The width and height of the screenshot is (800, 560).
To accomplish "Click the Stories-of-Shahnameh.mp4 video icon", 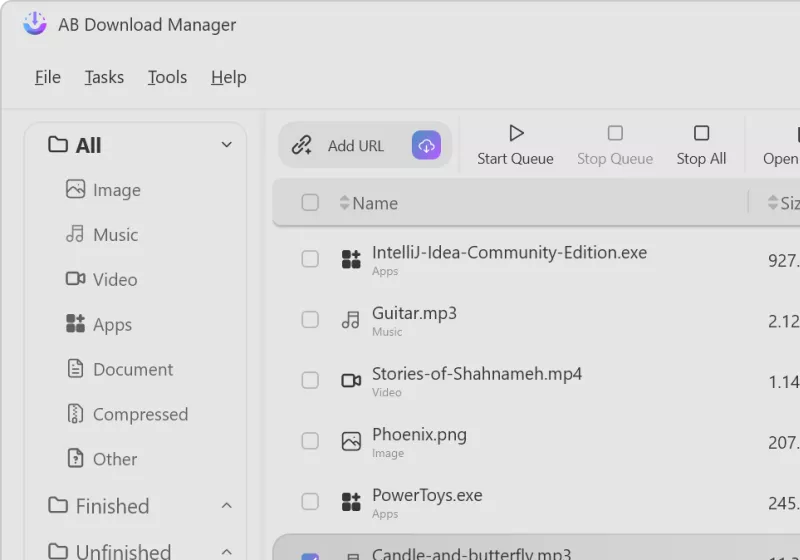I will coord(351,380).
